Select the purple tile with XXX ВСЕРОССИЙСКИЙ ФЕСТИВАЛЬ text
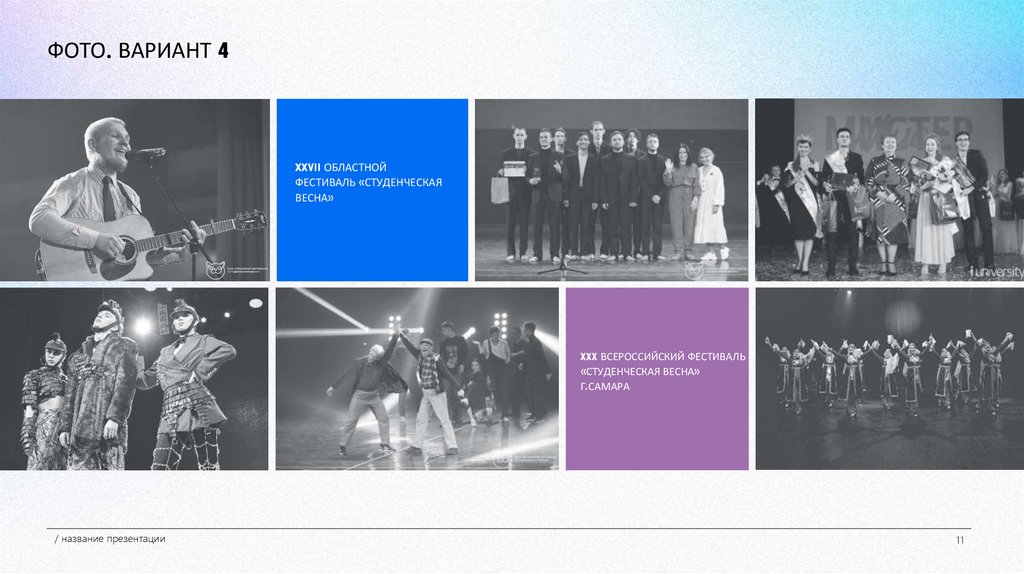 point(657,379)
